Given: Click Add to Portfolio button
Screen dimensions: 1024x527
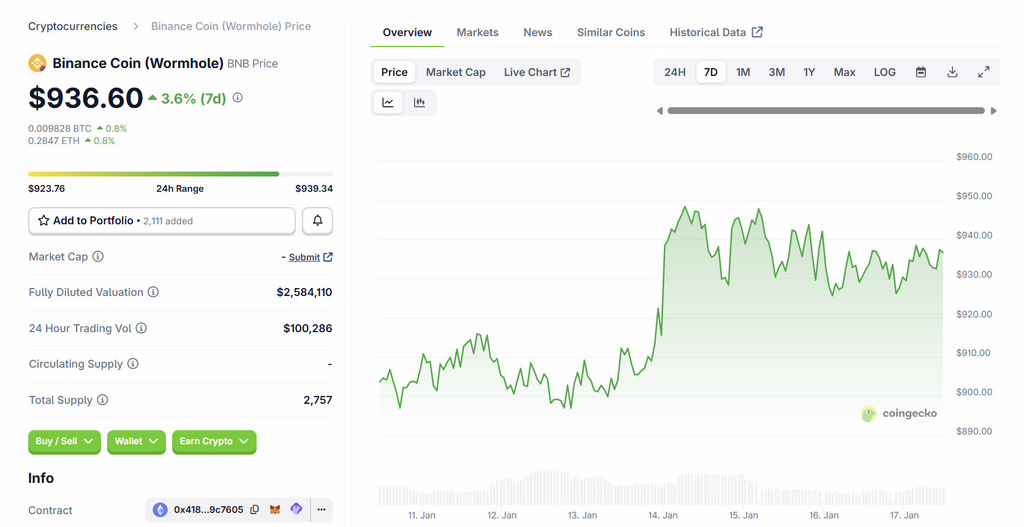Looking at the screenshot, I should 161,220.
